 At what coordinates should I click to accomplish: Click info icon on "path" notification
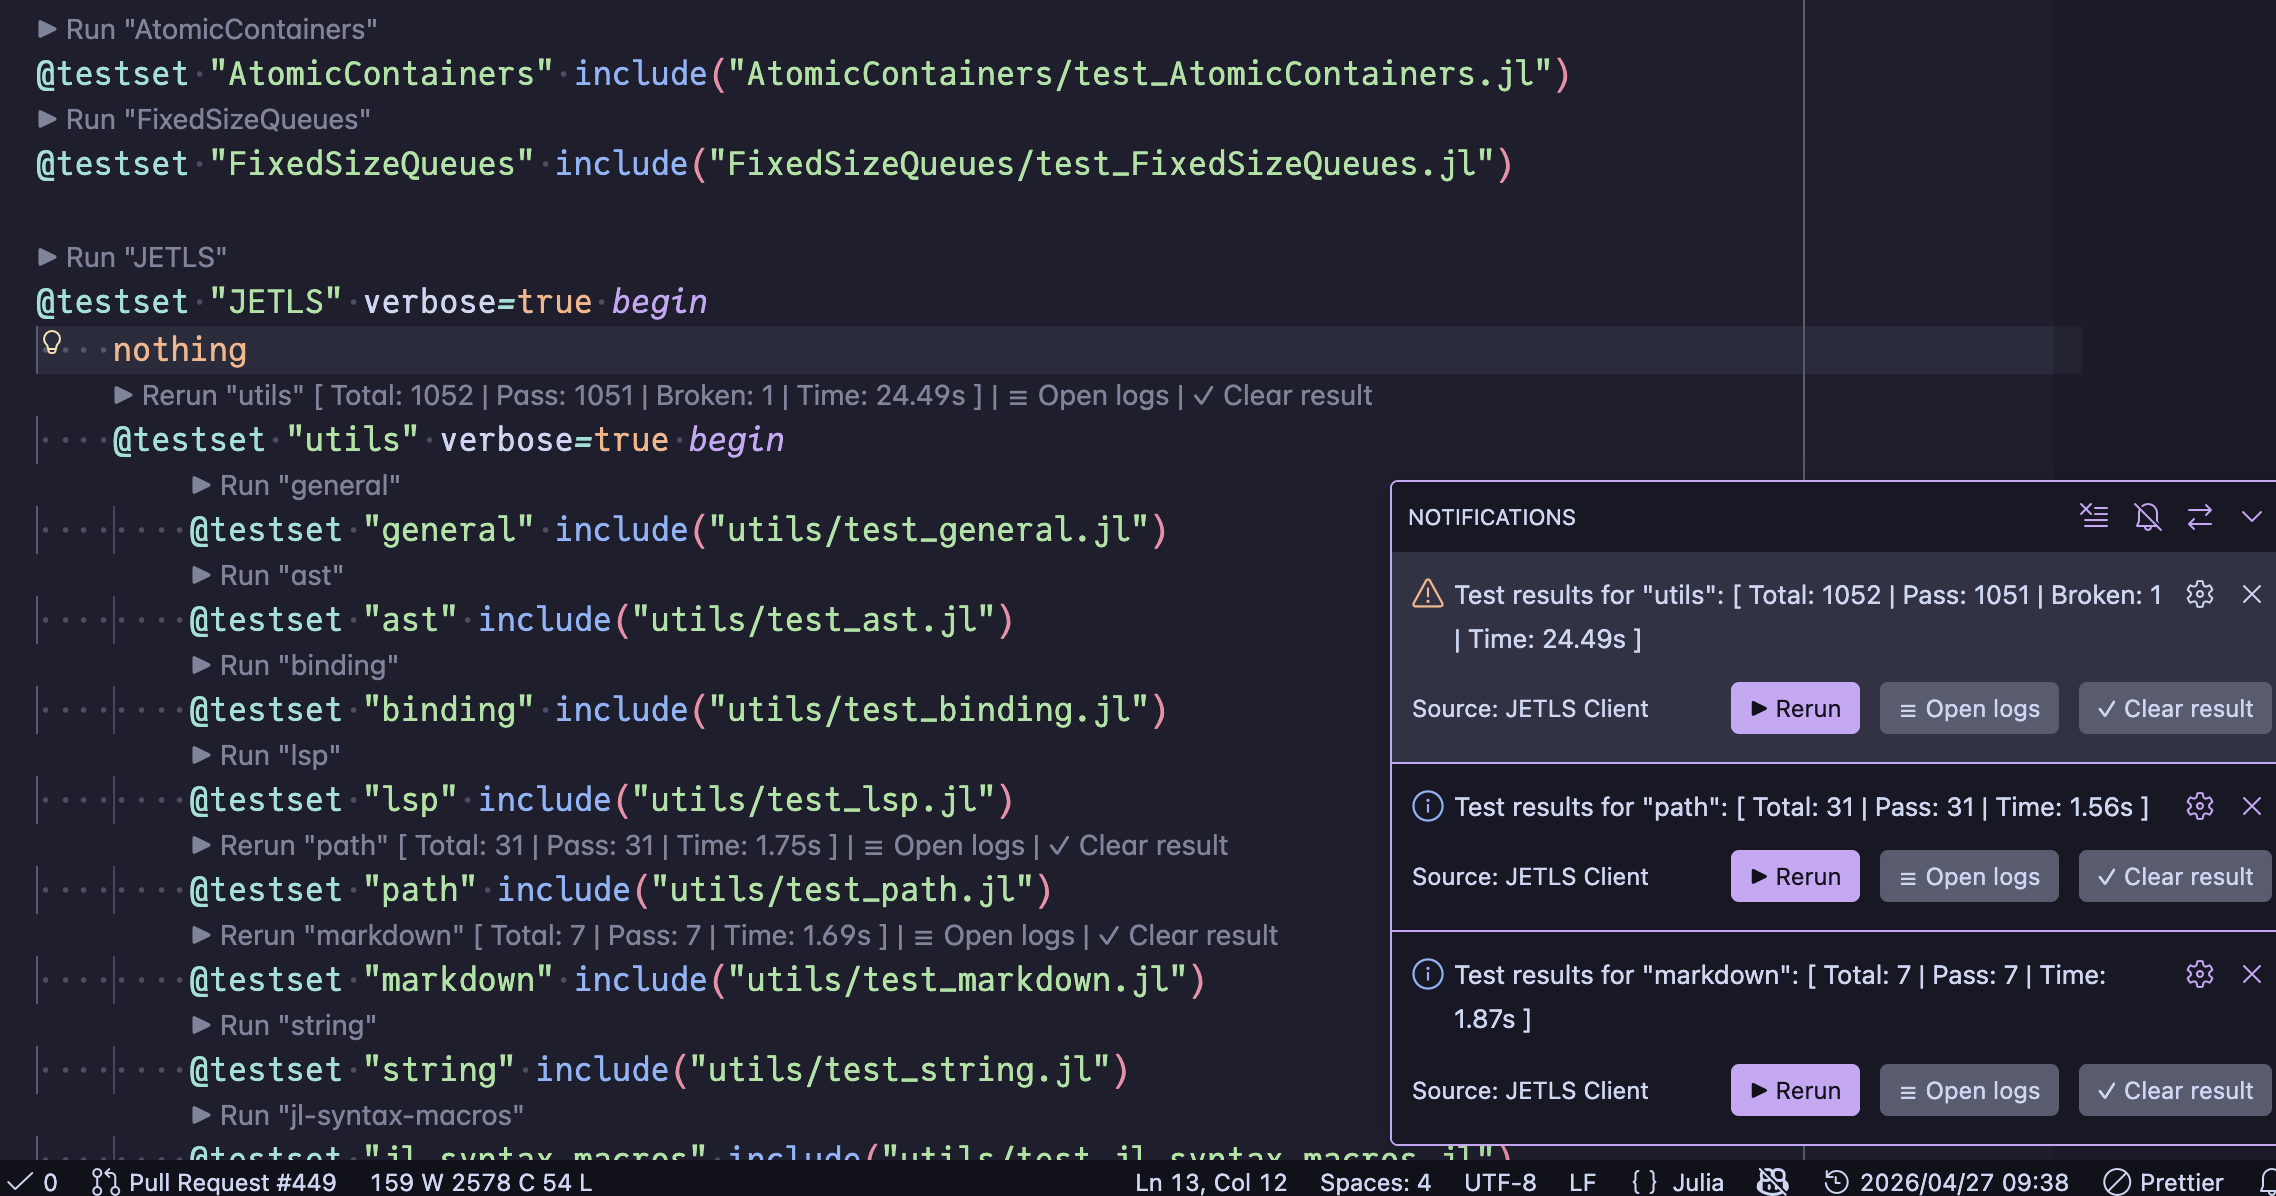pos(1427,807)
